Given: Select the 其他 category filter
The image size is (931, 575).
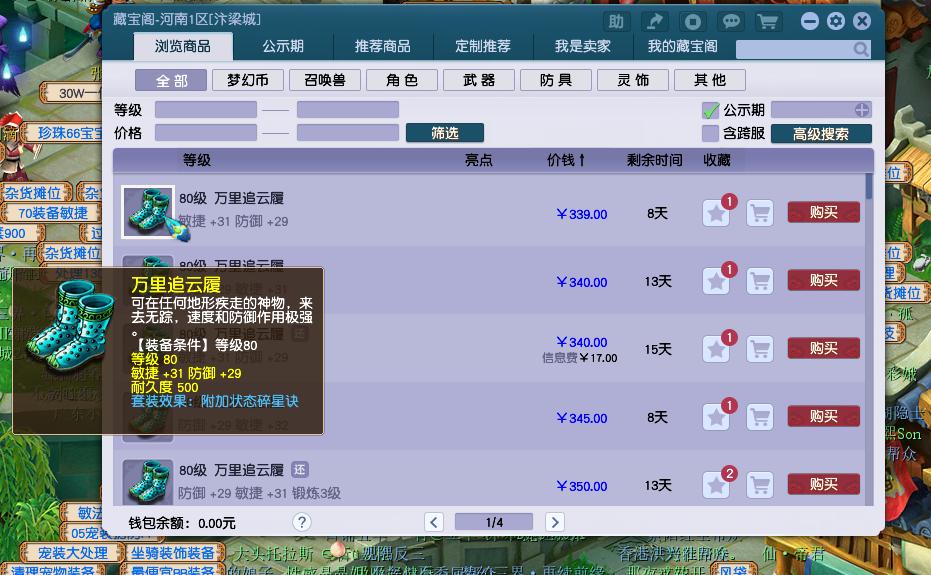Looking at the screenshot, I should (710, 80).
